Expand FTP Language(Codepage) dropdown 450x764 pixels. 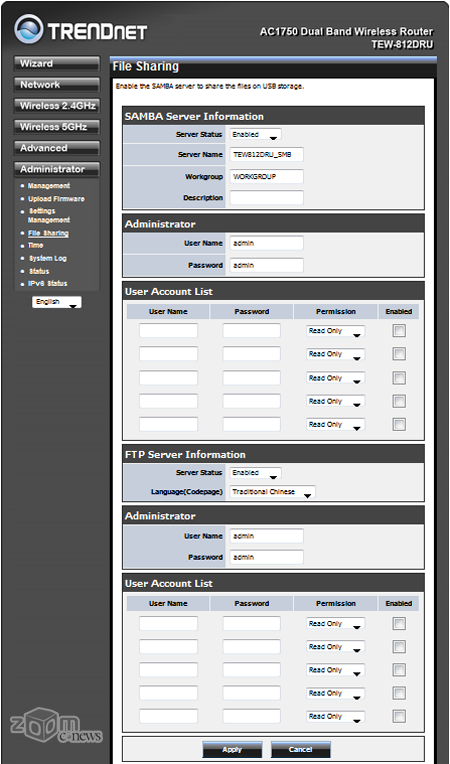pos(272,492)
